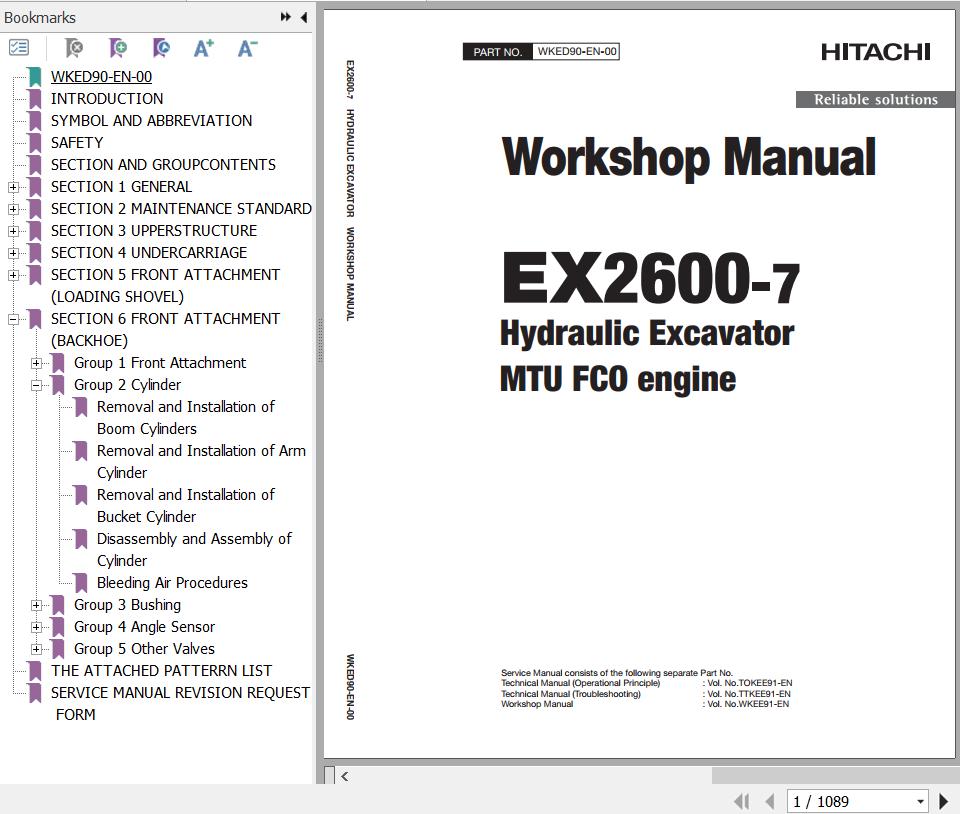Click the Workshop Manual title on the page
Image resolution: width=960 pixels, height=814 pixels.
point(689,157)
